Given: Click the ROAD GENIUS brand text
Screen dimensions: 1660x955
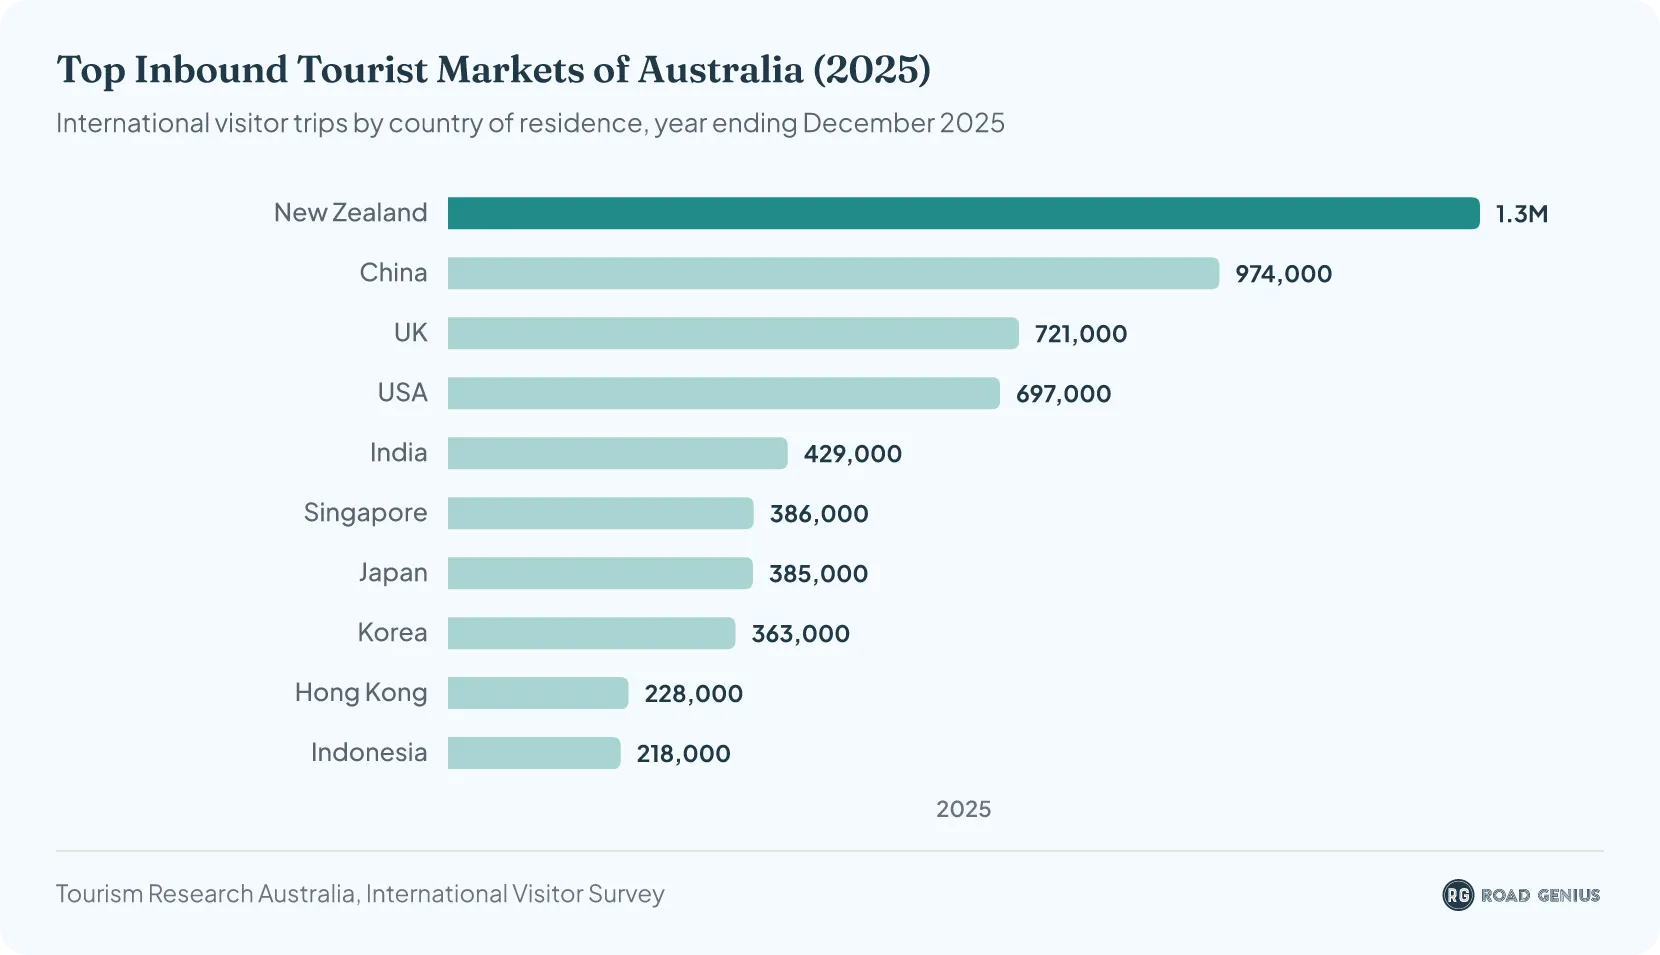Looking at the screenshot, I should point(1540,895).
